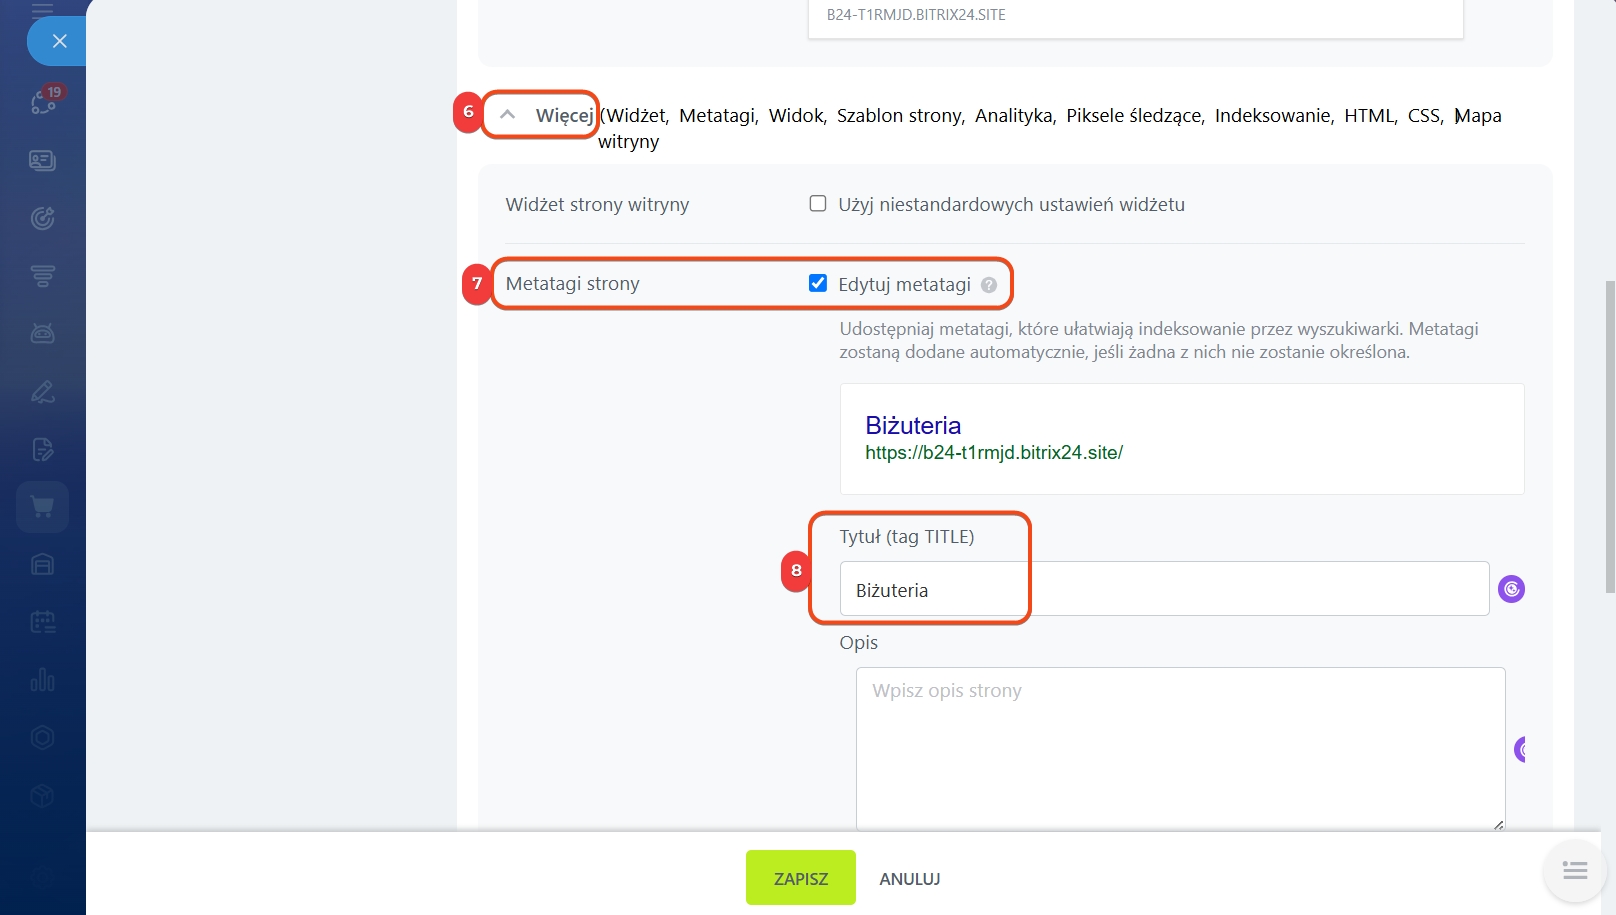Click the AI copilot icon beside title field
The image size is (1616, 915).
click(1511, 589)
